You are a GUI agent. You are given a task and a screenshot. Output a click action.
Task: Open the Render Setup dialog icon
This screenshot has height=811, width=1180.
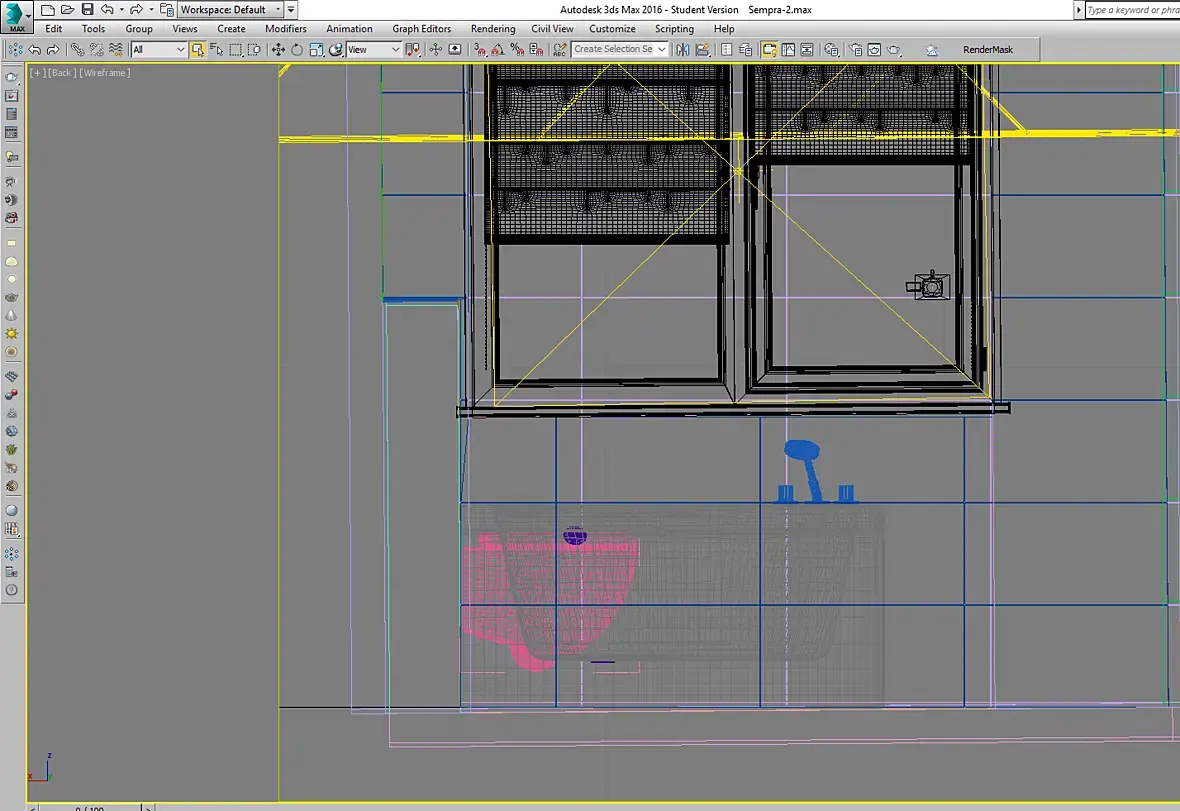click(x=856, y=50)
